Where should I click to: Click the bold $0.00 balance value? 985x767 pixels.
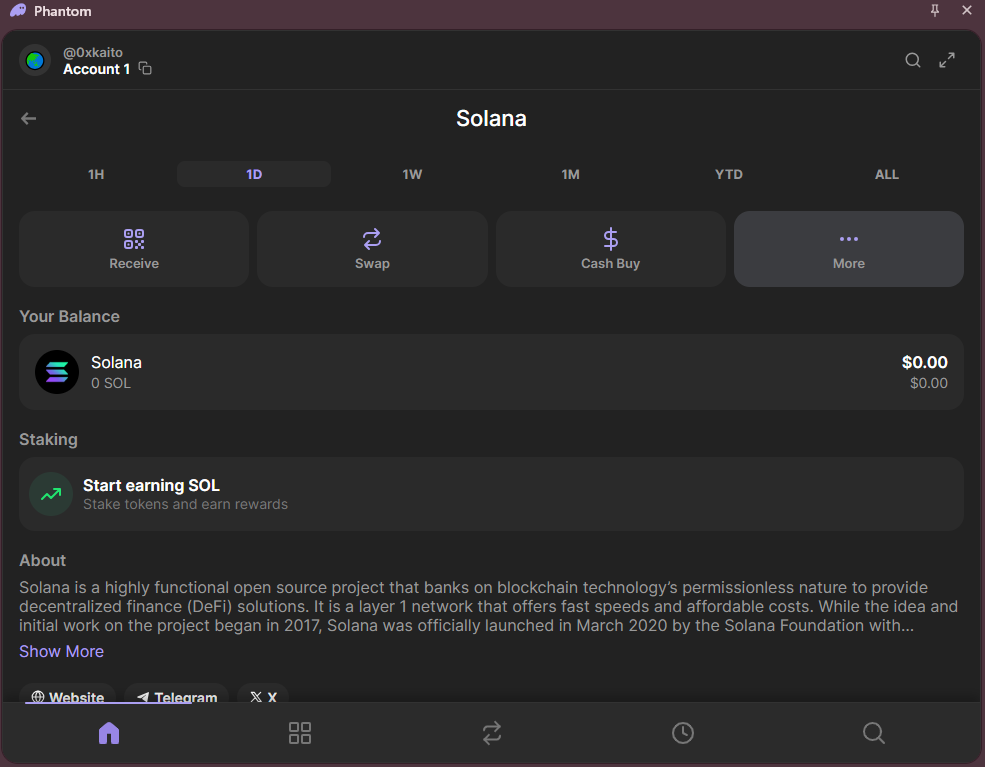pos(925,362)
